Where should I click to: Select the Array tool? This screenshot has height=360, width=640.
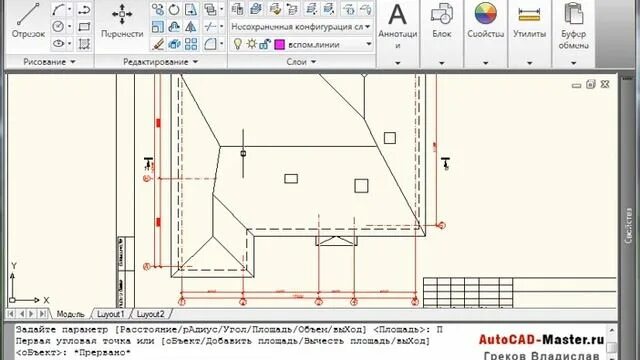191,44
